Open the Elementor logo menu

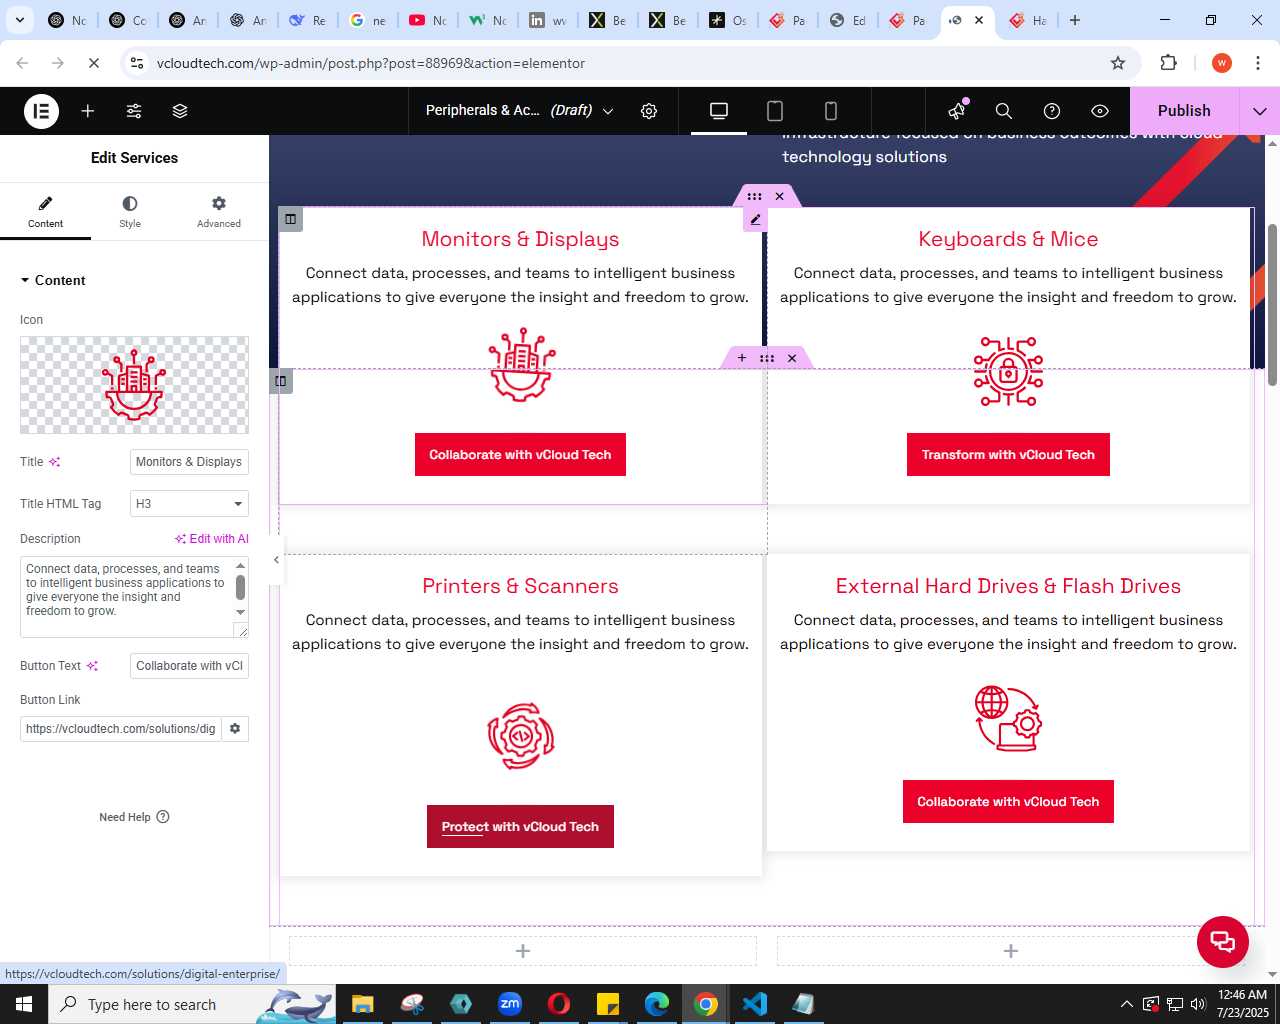coord(41,111)
